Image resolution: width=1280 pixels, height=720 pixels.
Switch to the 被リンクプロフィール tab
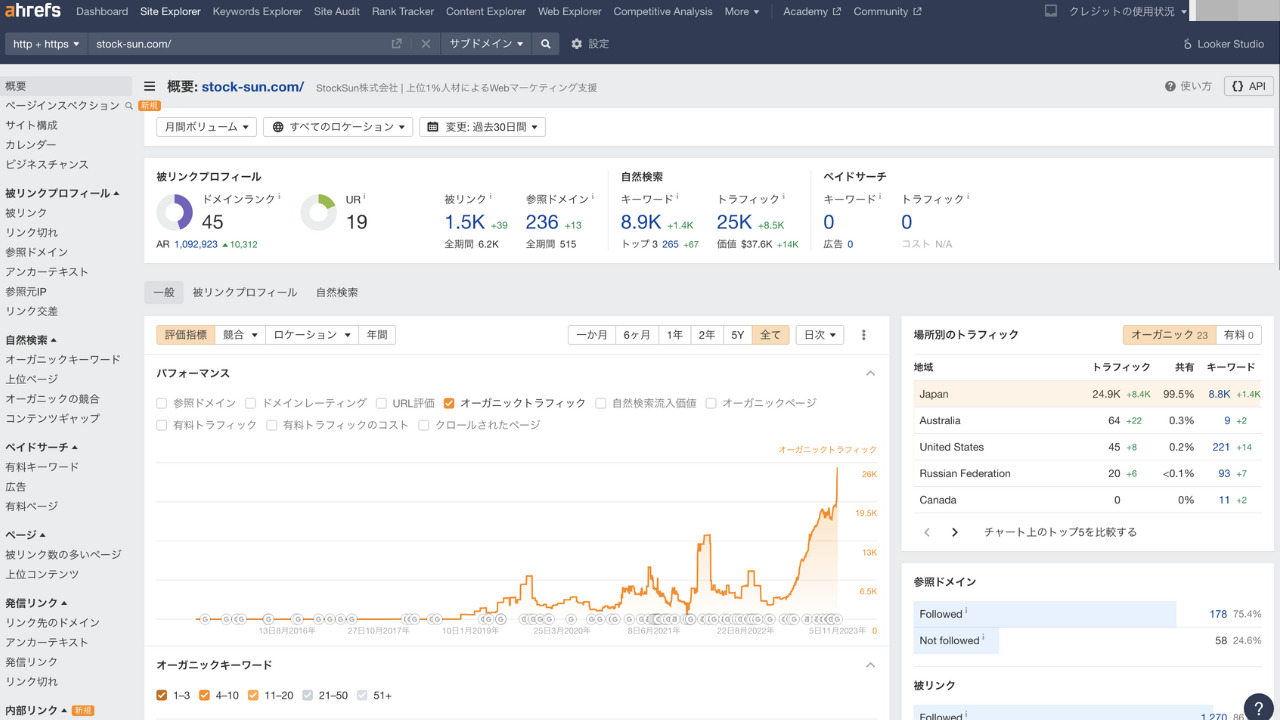click(244, 292)
